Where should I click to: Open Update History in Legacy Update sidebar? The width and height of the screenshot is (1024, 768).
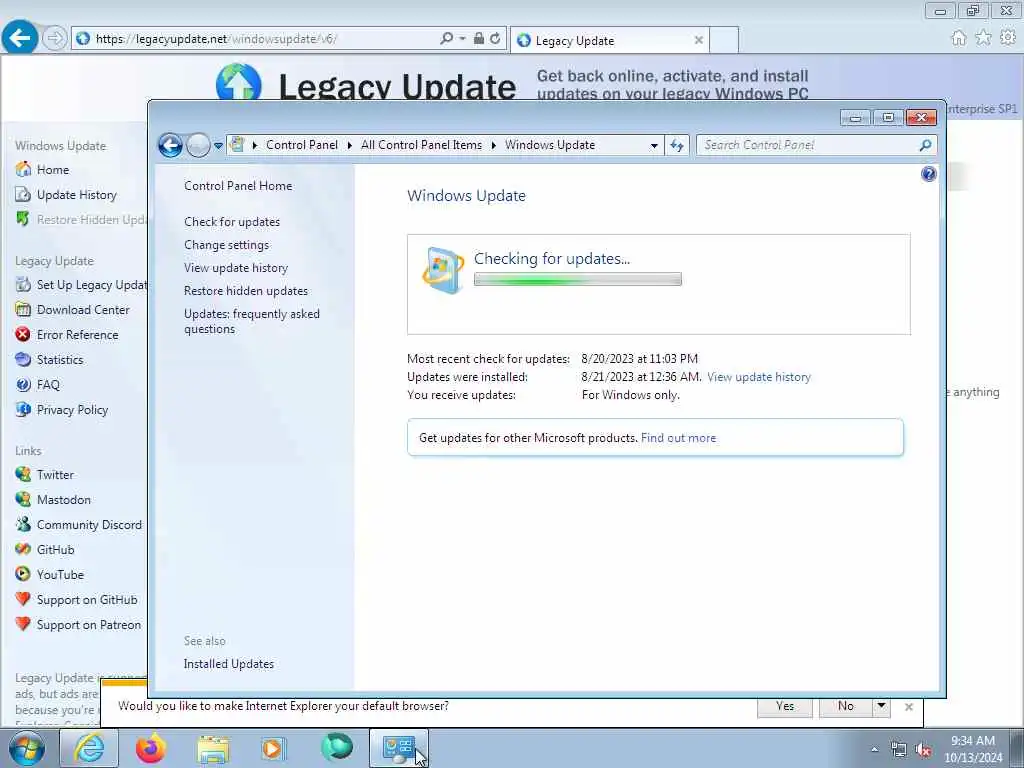(x=76, y=195)
